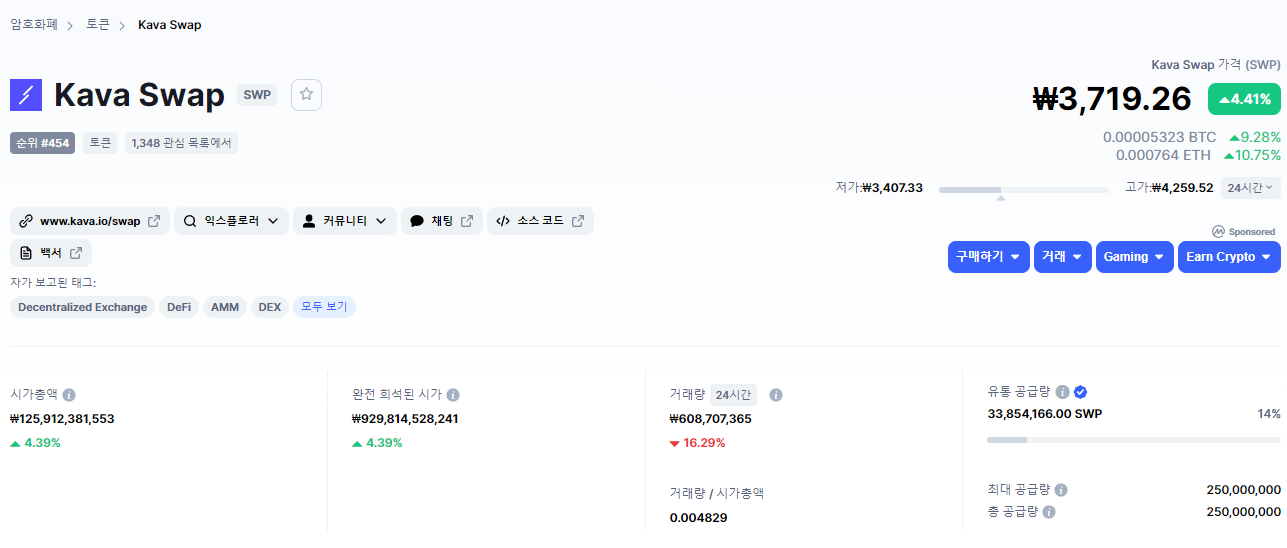1287x548 pixels.
Task: Open the Earn Crypto dropdown
Action: pos(1228,257)
